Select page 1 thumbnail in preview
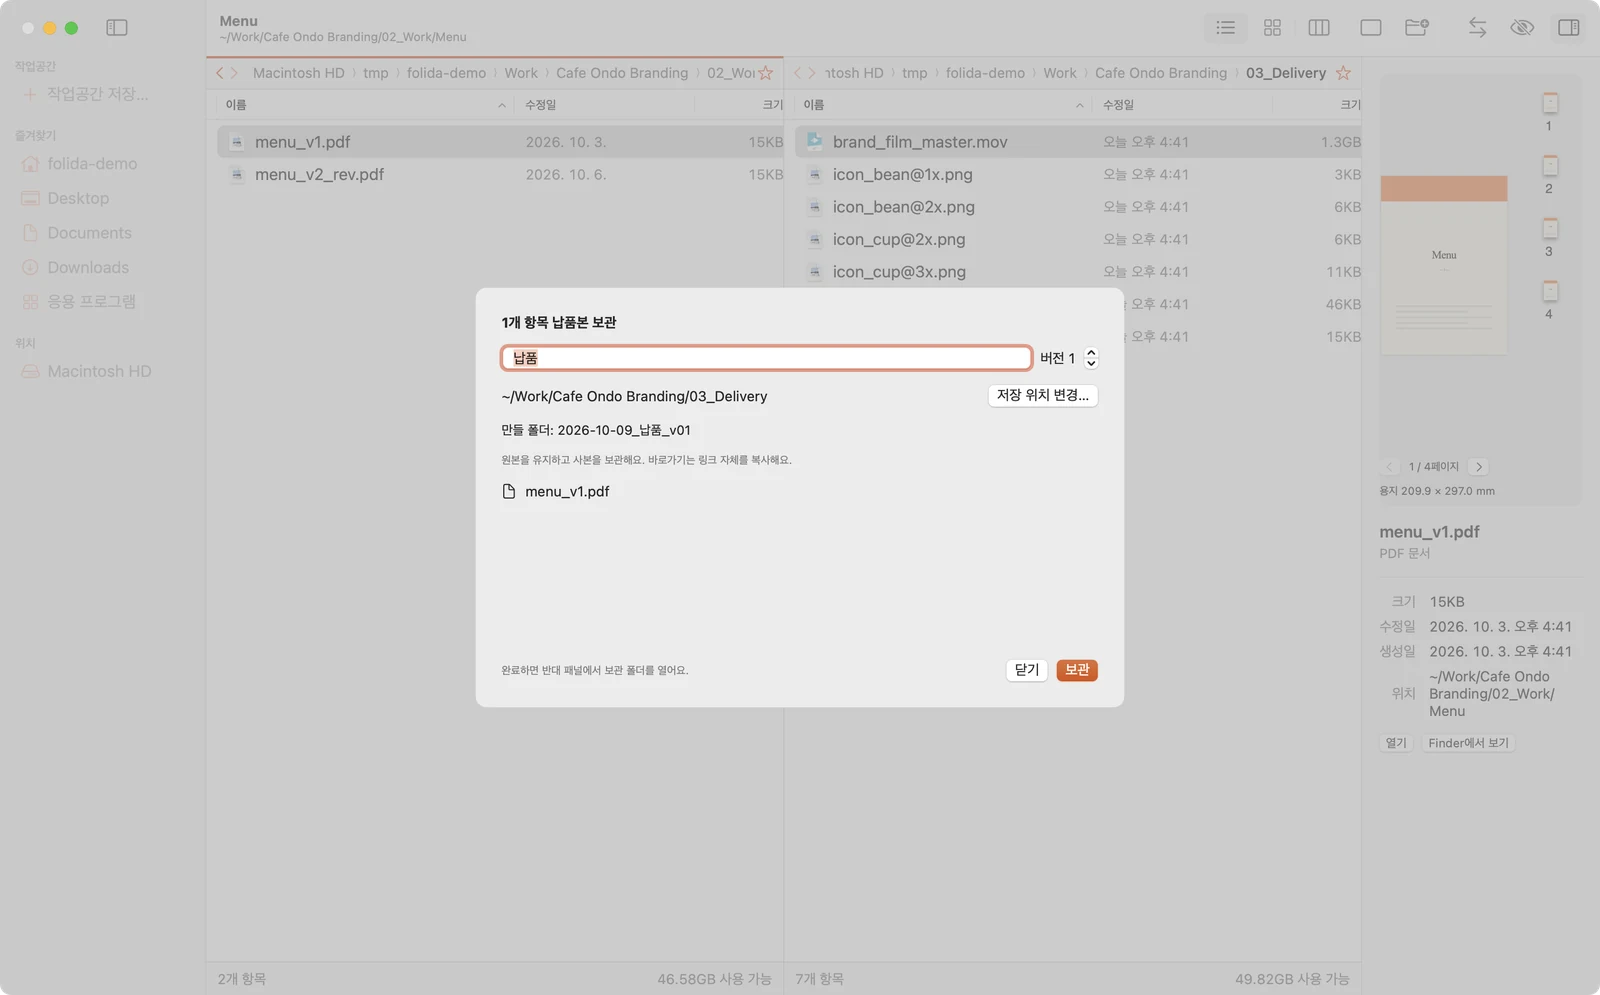Screen dimensions: 1600x995 (x=1550, y=103)
